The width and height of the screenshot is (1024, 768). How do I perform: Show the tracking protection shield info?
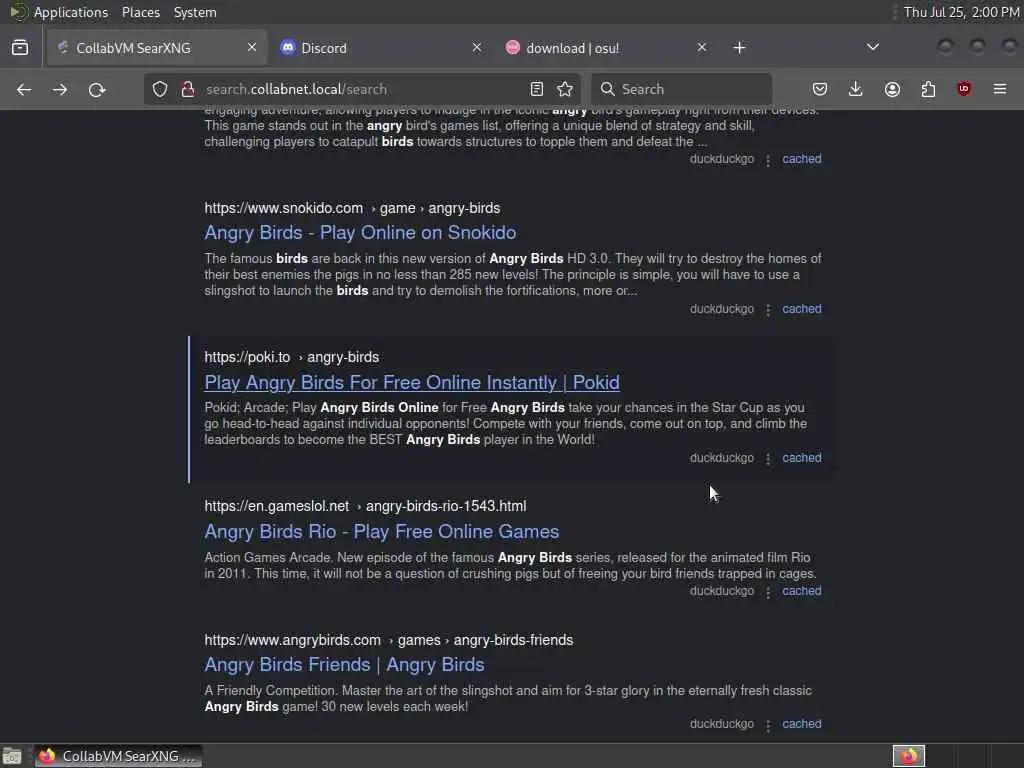click(x=160, y=89)
